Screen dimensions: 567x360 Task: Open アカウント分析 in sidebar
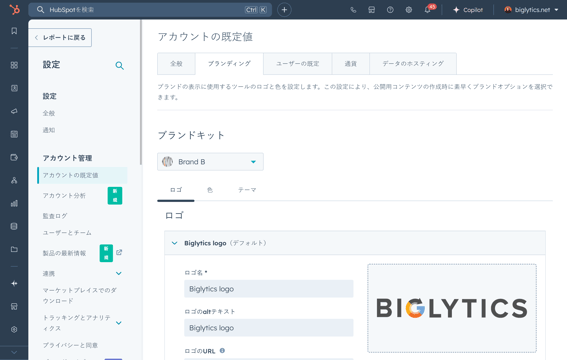coord(64,196)
